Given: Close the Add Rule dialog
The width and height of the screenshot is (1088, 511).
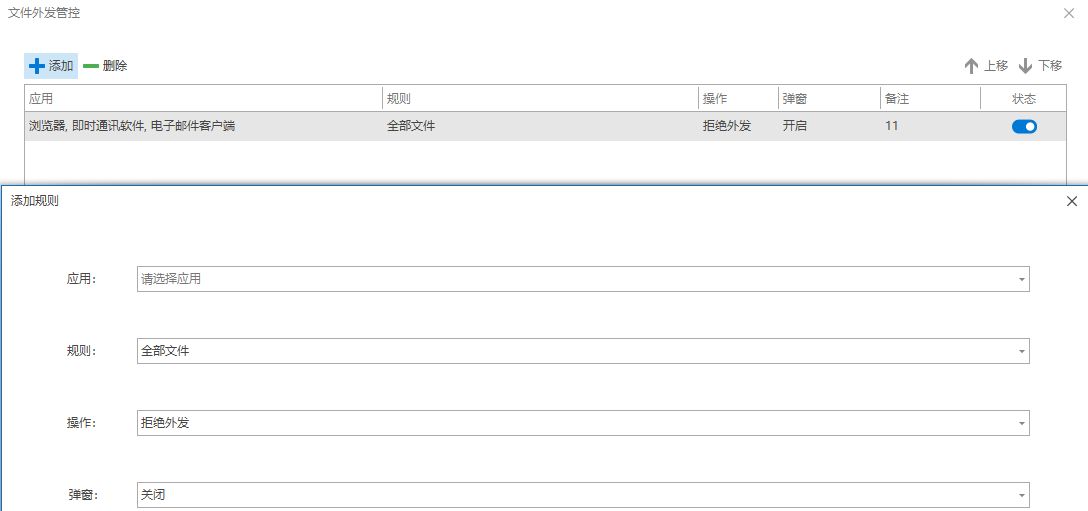Looking at the screenshot, I should 1072,201.
